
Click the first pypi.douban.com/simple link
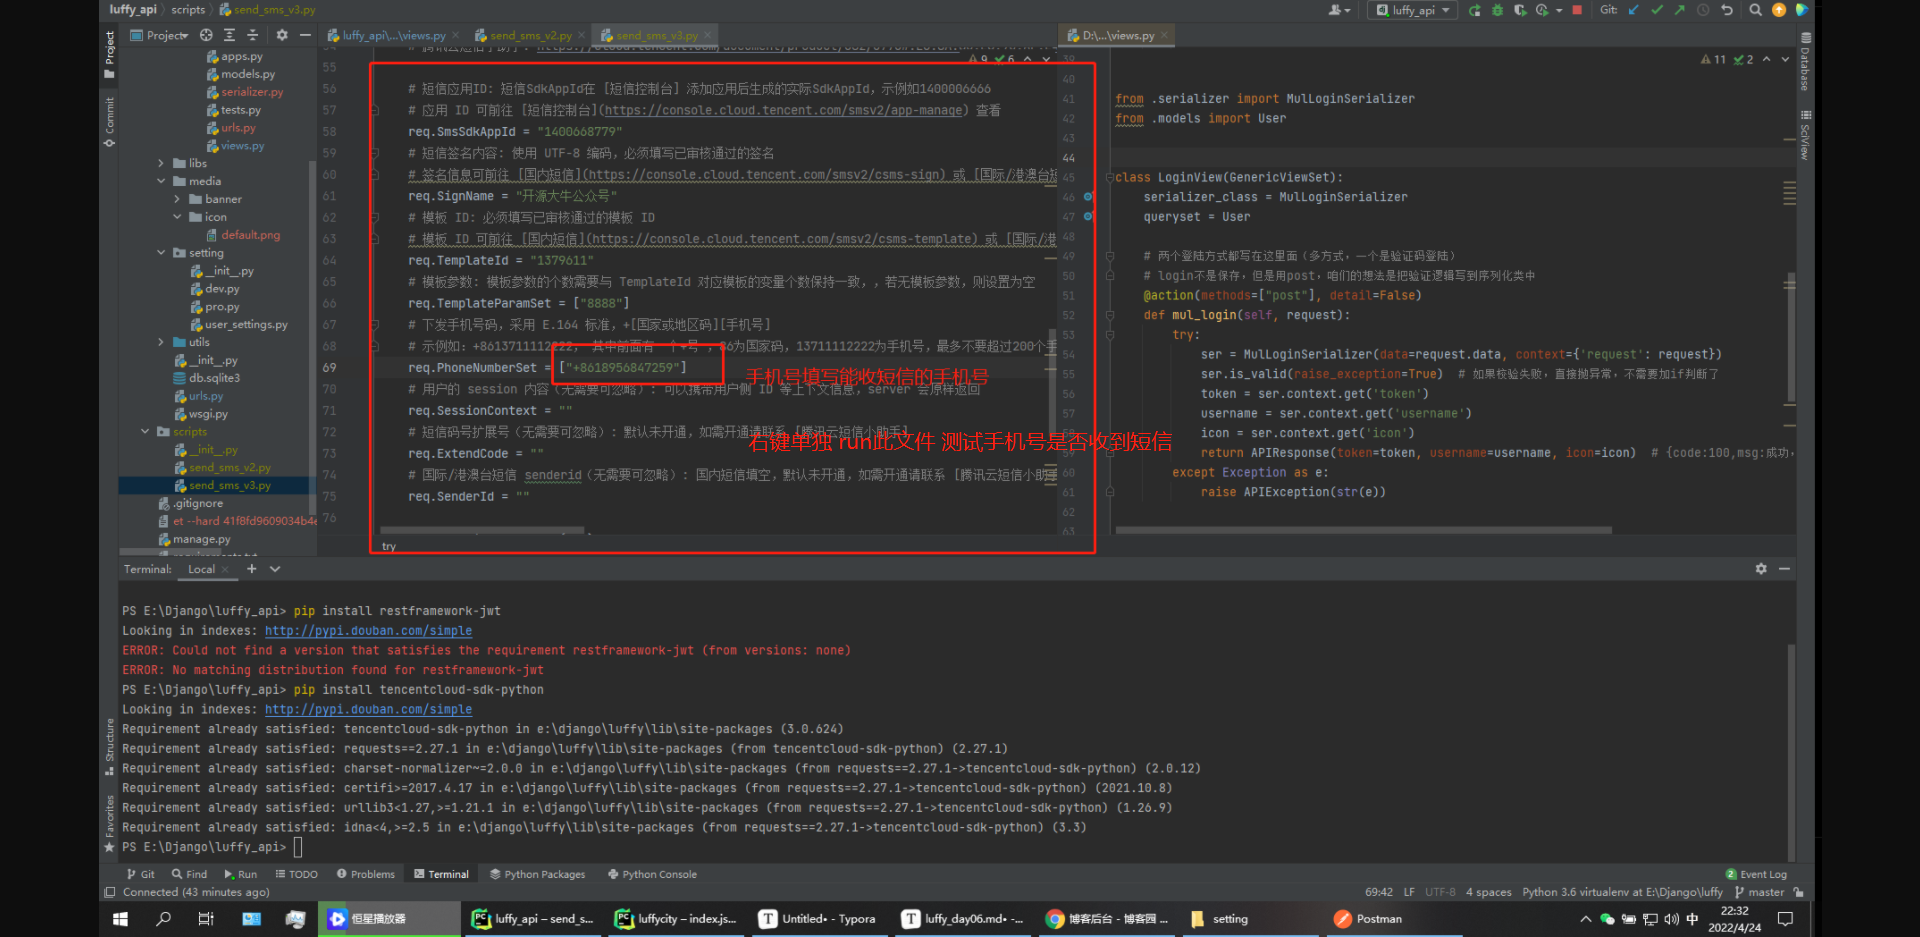368,631
